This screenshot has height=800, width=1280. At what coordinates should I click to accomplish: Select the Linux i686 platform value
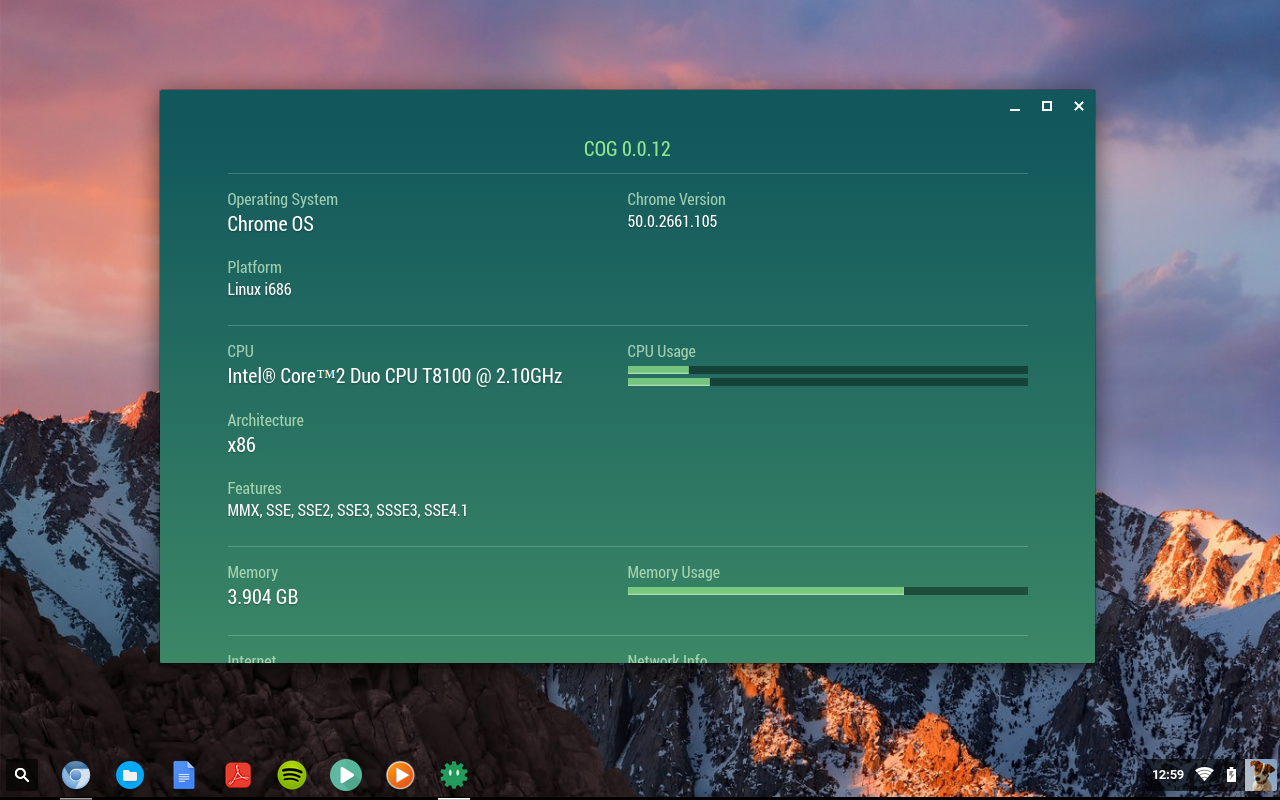coord(260,290)
